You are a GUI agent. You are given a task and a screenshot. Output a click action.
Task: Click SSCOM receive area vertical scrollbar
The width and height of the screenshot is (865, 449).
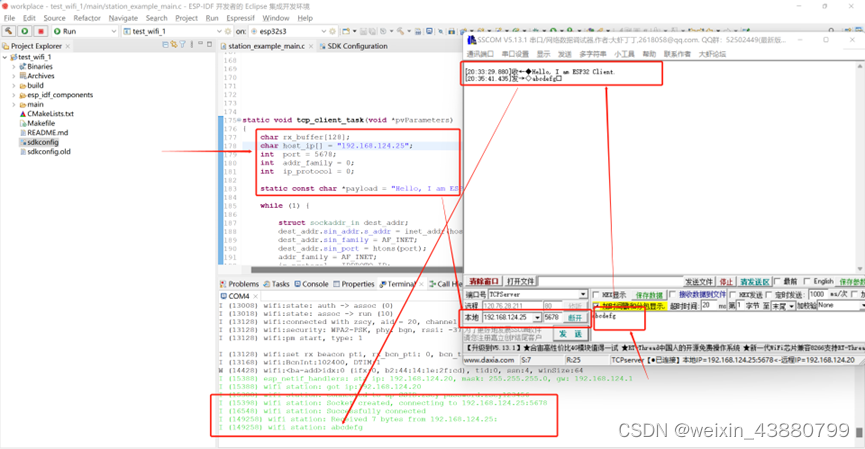coord(859,168)
